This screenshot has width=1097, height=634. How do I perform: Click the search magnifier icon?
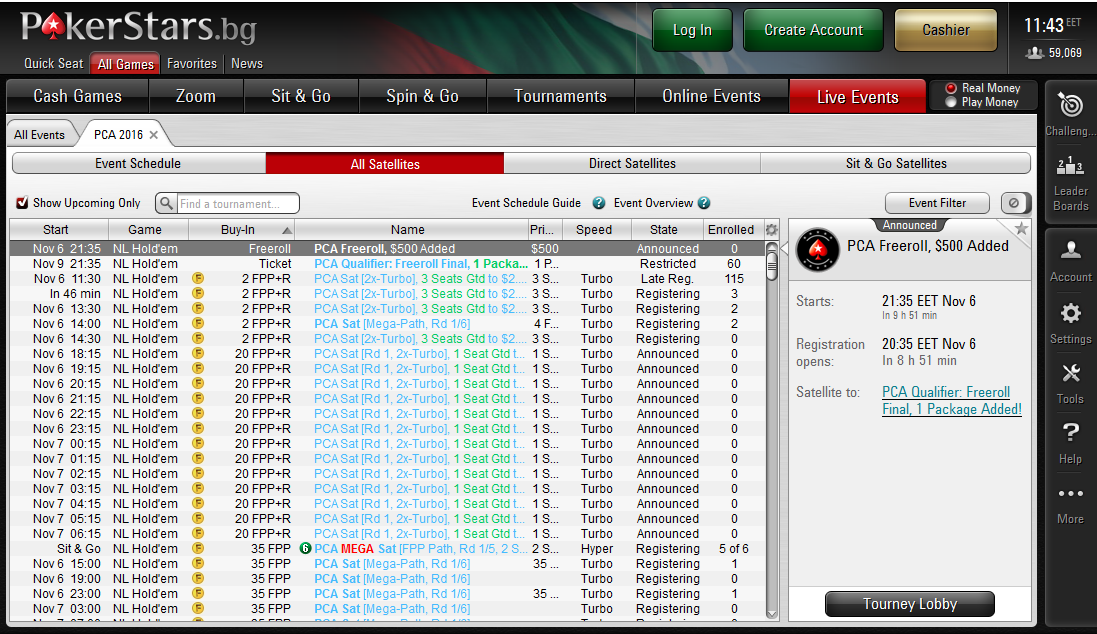(166, 203)
